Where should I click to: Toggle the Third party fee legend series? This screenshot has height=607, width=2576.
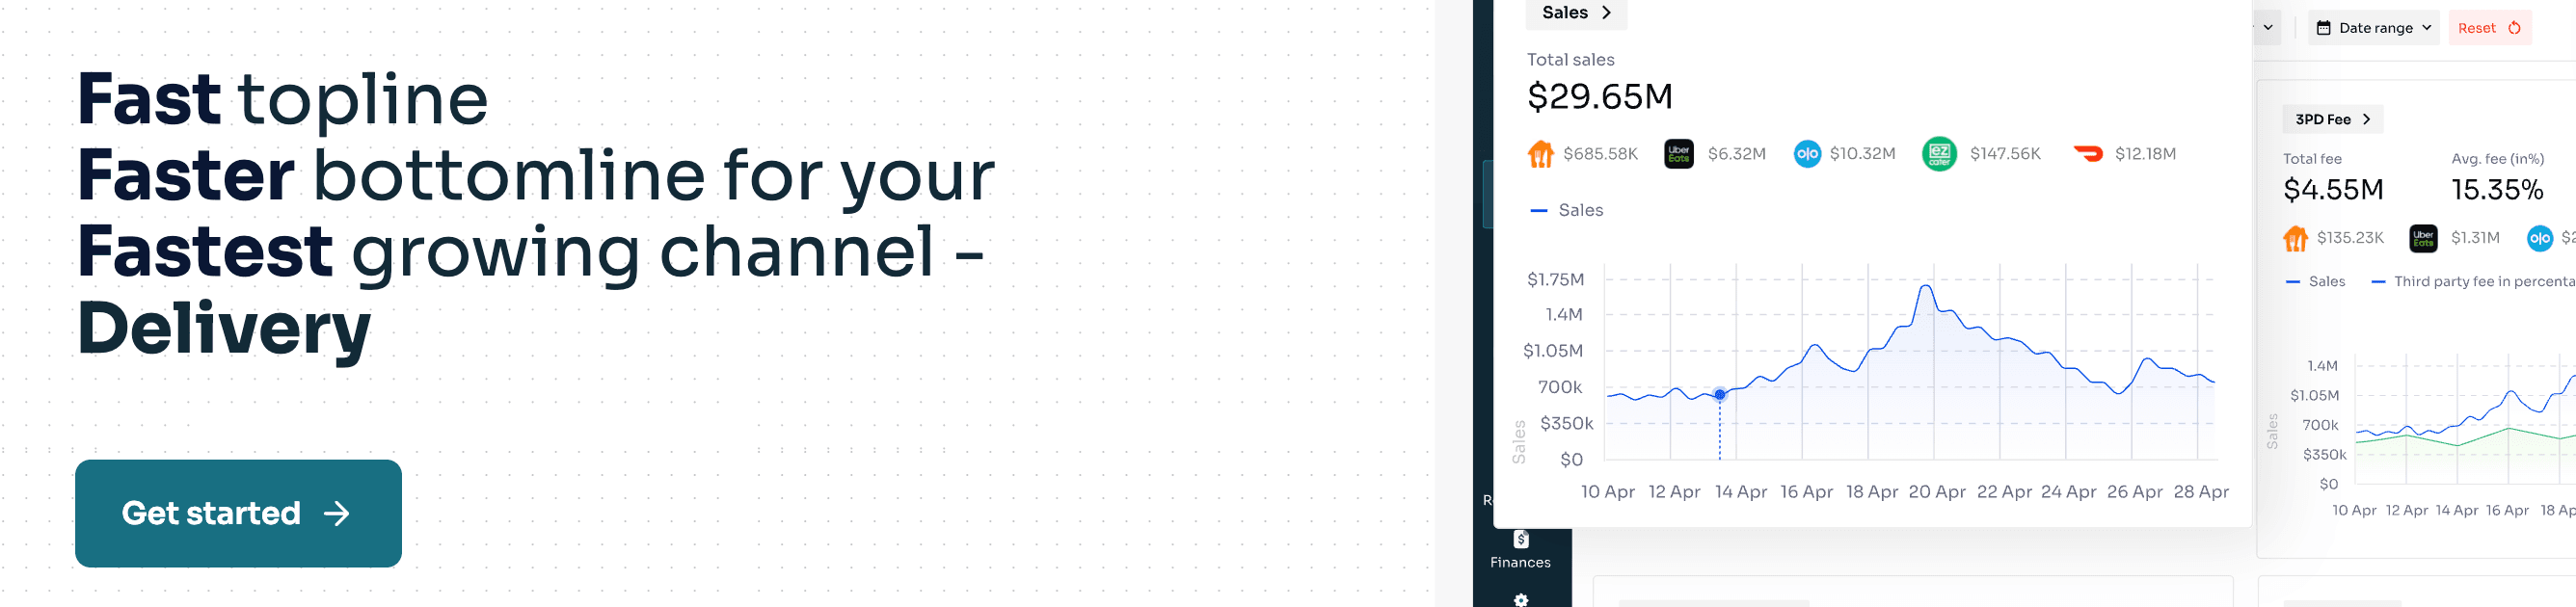pos(2470,282)
